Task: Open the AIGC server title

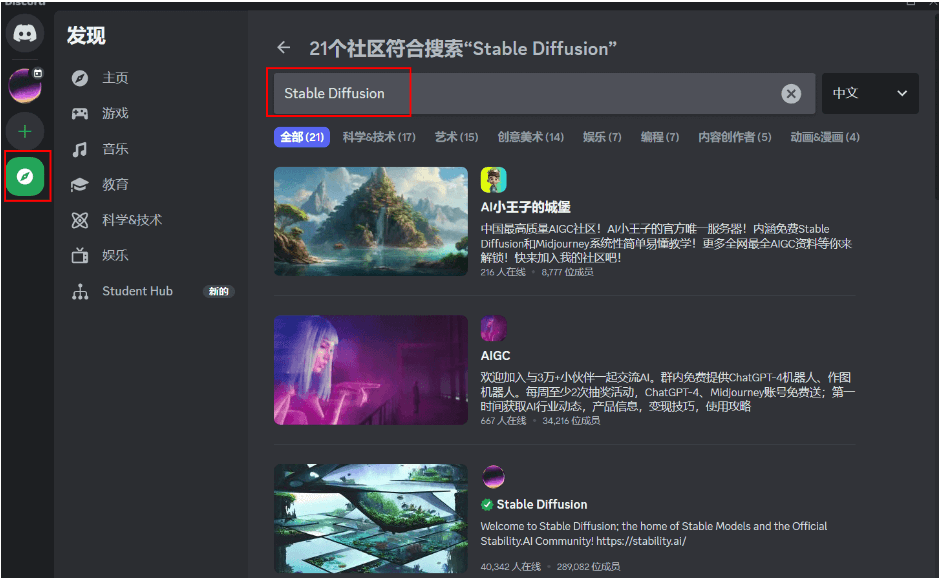Action: coord(495,356)
